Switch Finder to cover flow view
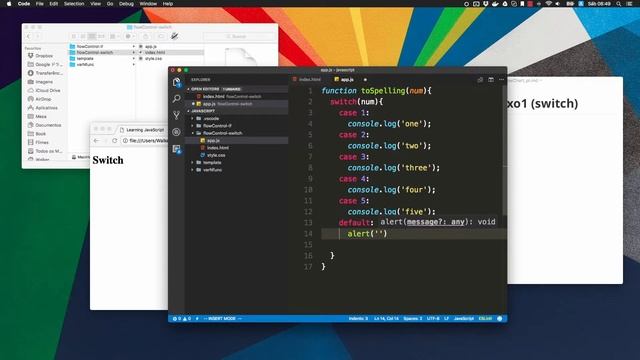 click(101, 36)
